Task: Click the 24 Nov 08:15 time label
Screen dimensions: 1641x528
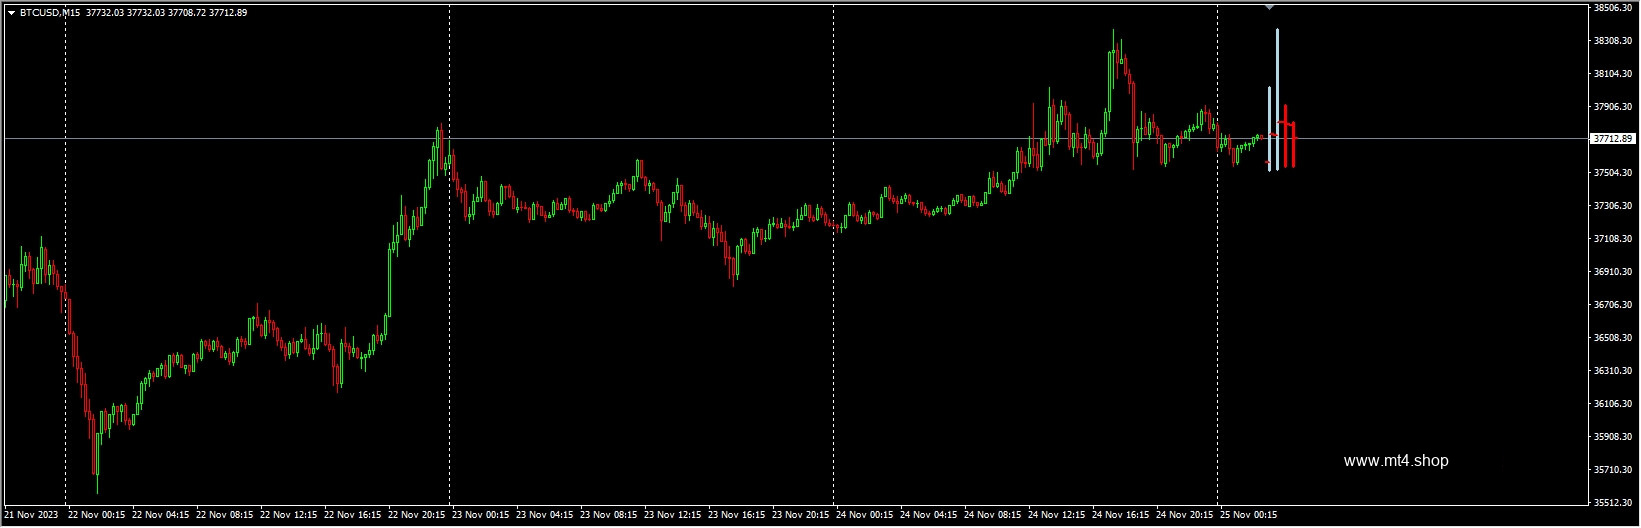Action: [x=992, y=516]
